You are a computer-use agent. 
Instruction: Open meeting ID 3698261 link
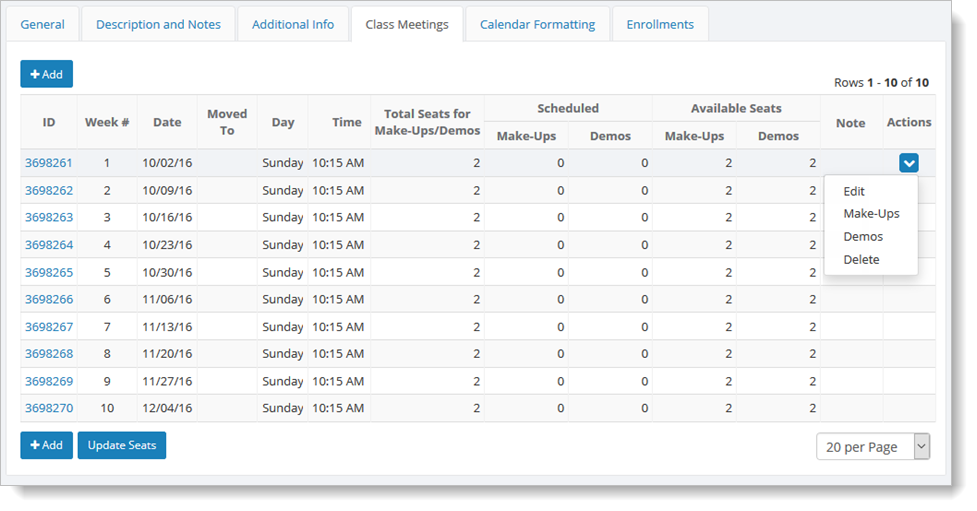click(x=49, y=163)
